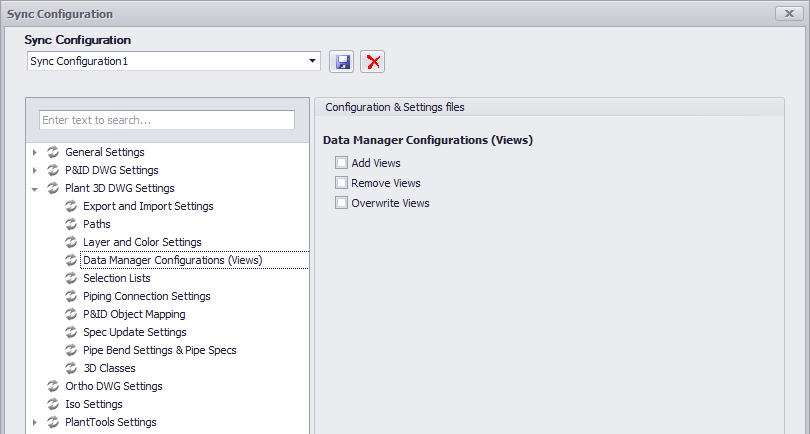Click sync icon beside Piping Connection Settings

pyautogui.click(x=71, y=297)
